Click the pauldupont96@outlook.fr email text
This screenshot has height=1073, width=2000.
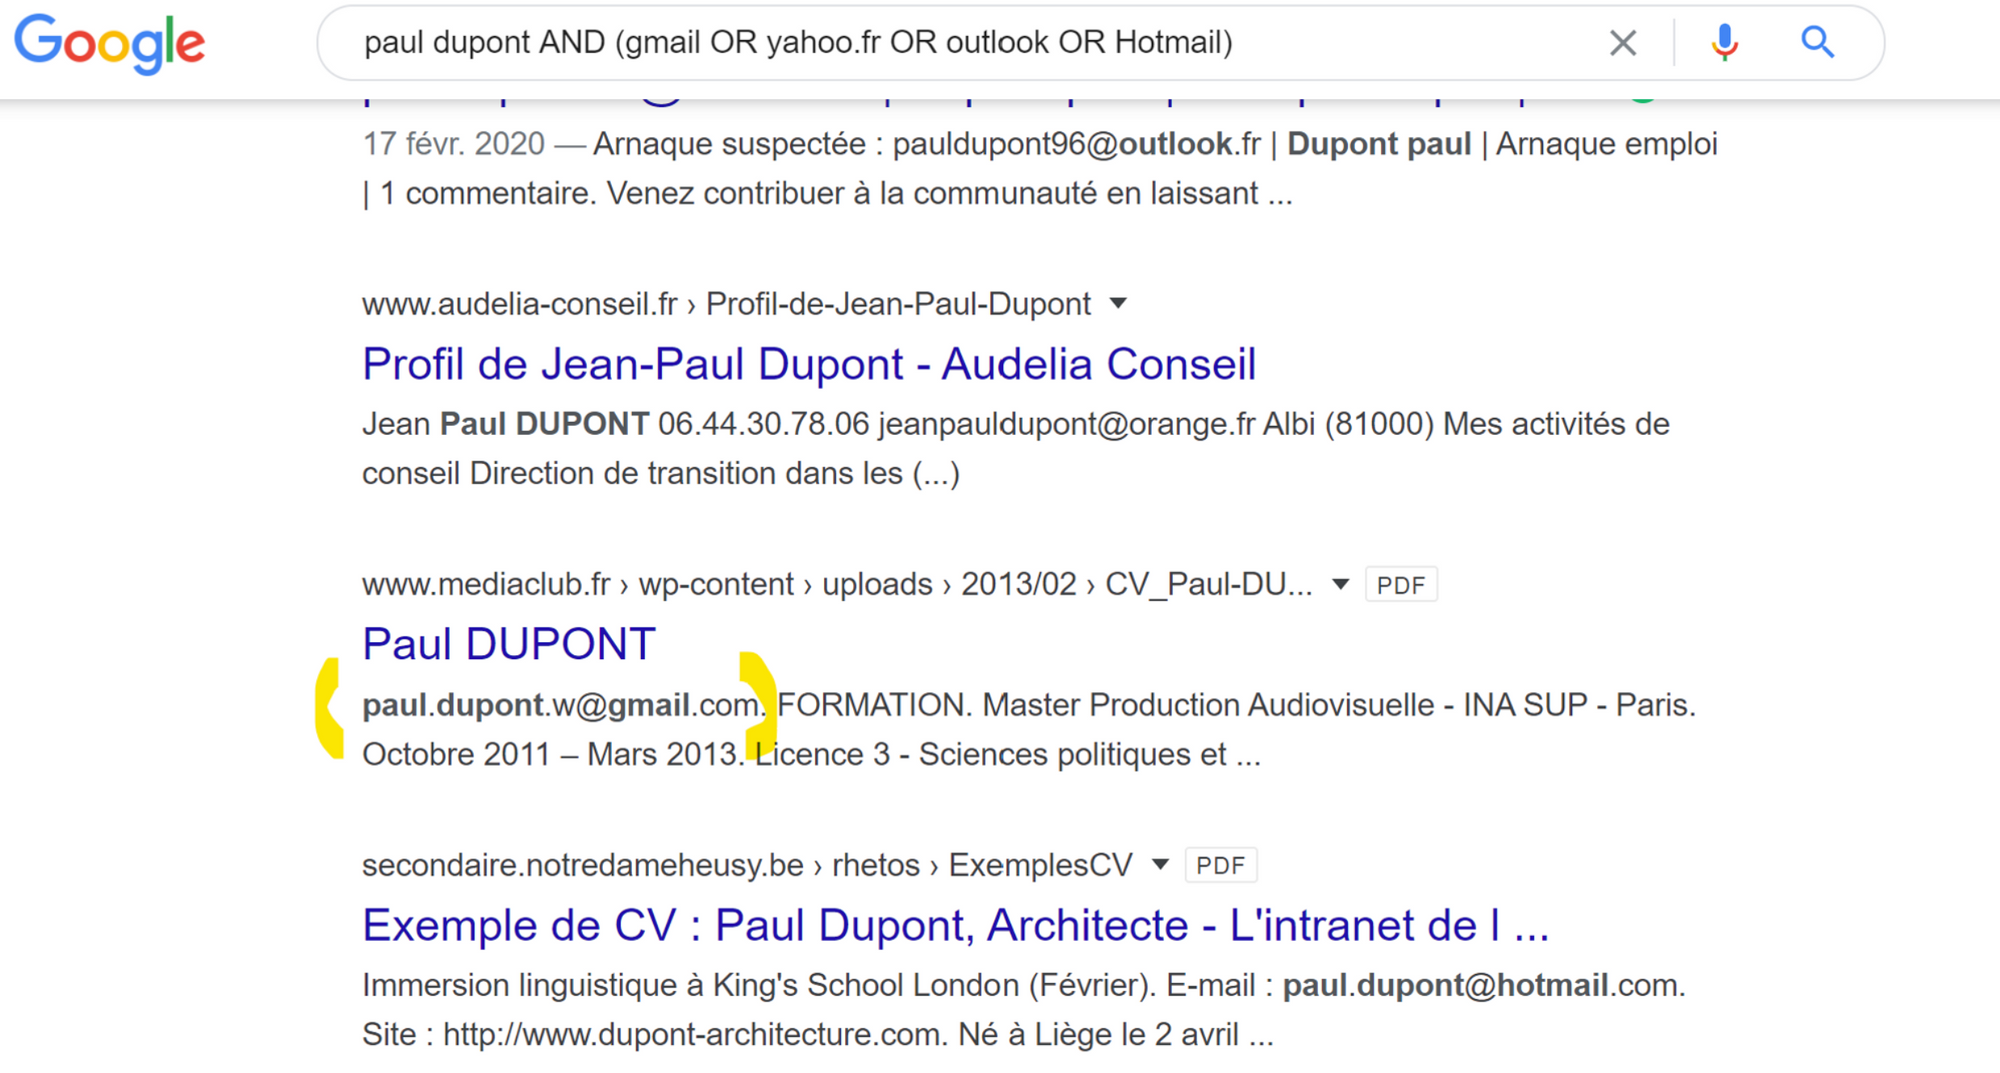click(1077, 144)
